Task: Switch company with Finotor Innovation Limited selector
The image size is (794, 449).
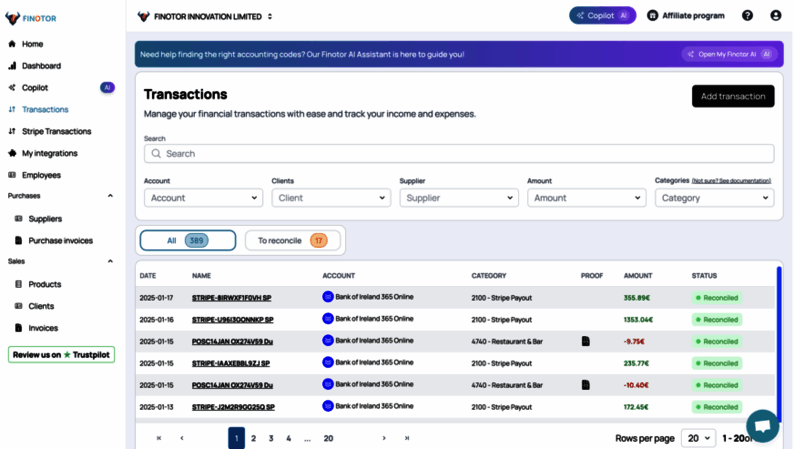Action: [x=205, y=16]
